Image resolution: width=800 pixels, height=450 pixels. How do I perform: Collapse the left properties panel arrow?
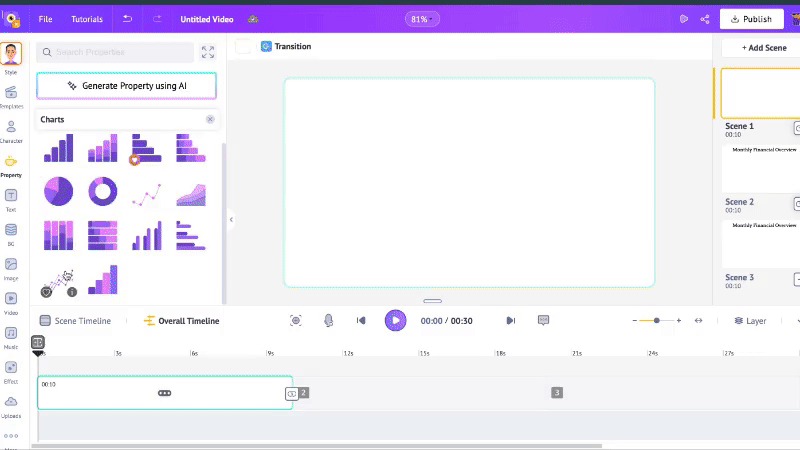[x=231, y=220]
